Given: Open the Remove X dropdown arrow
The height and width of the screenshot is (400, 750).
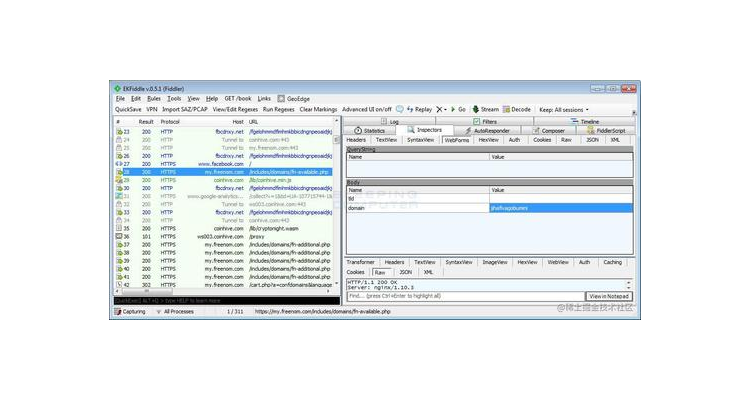Looking at the screenshot, I should coord(445,110).
